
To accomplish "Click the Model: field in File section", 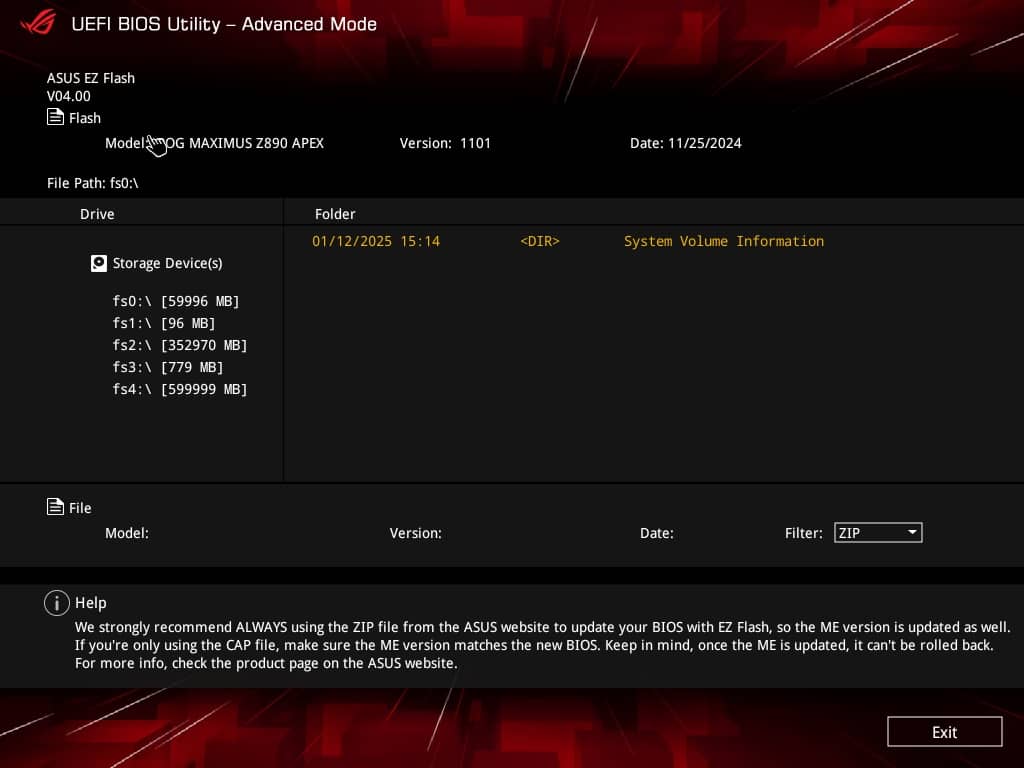I will pyautogui.click(x=127, y=533).
